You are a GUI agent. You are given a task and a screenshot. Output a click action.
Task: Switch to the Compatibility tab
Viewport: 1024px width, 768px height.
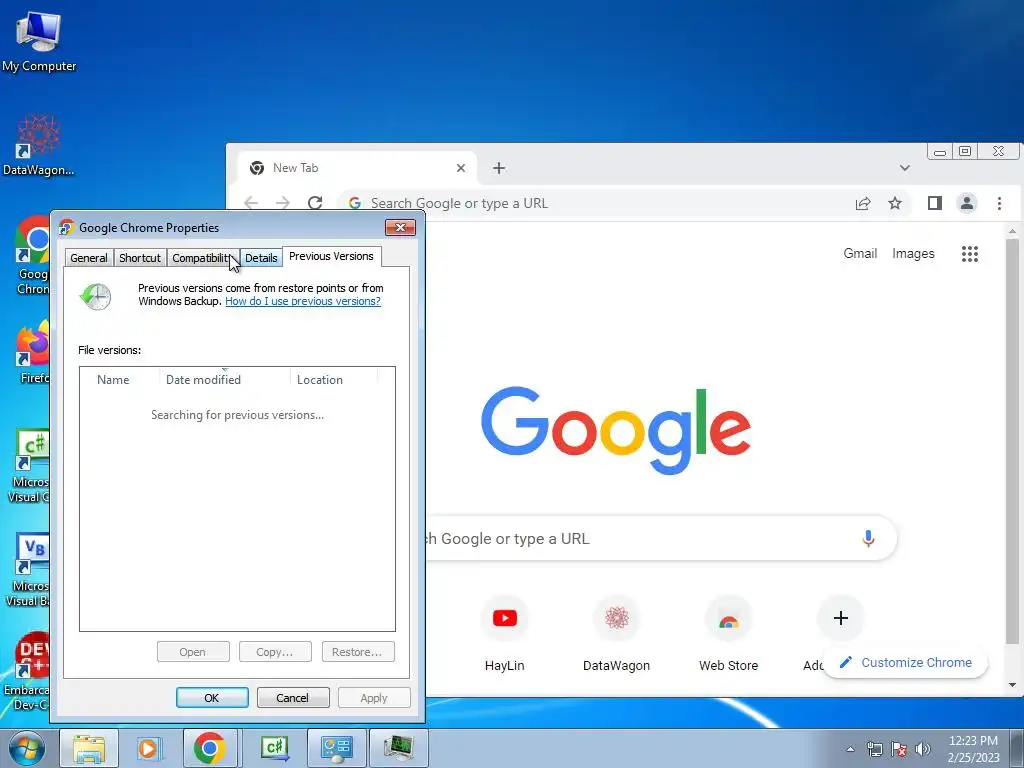[x=202, y=258]
